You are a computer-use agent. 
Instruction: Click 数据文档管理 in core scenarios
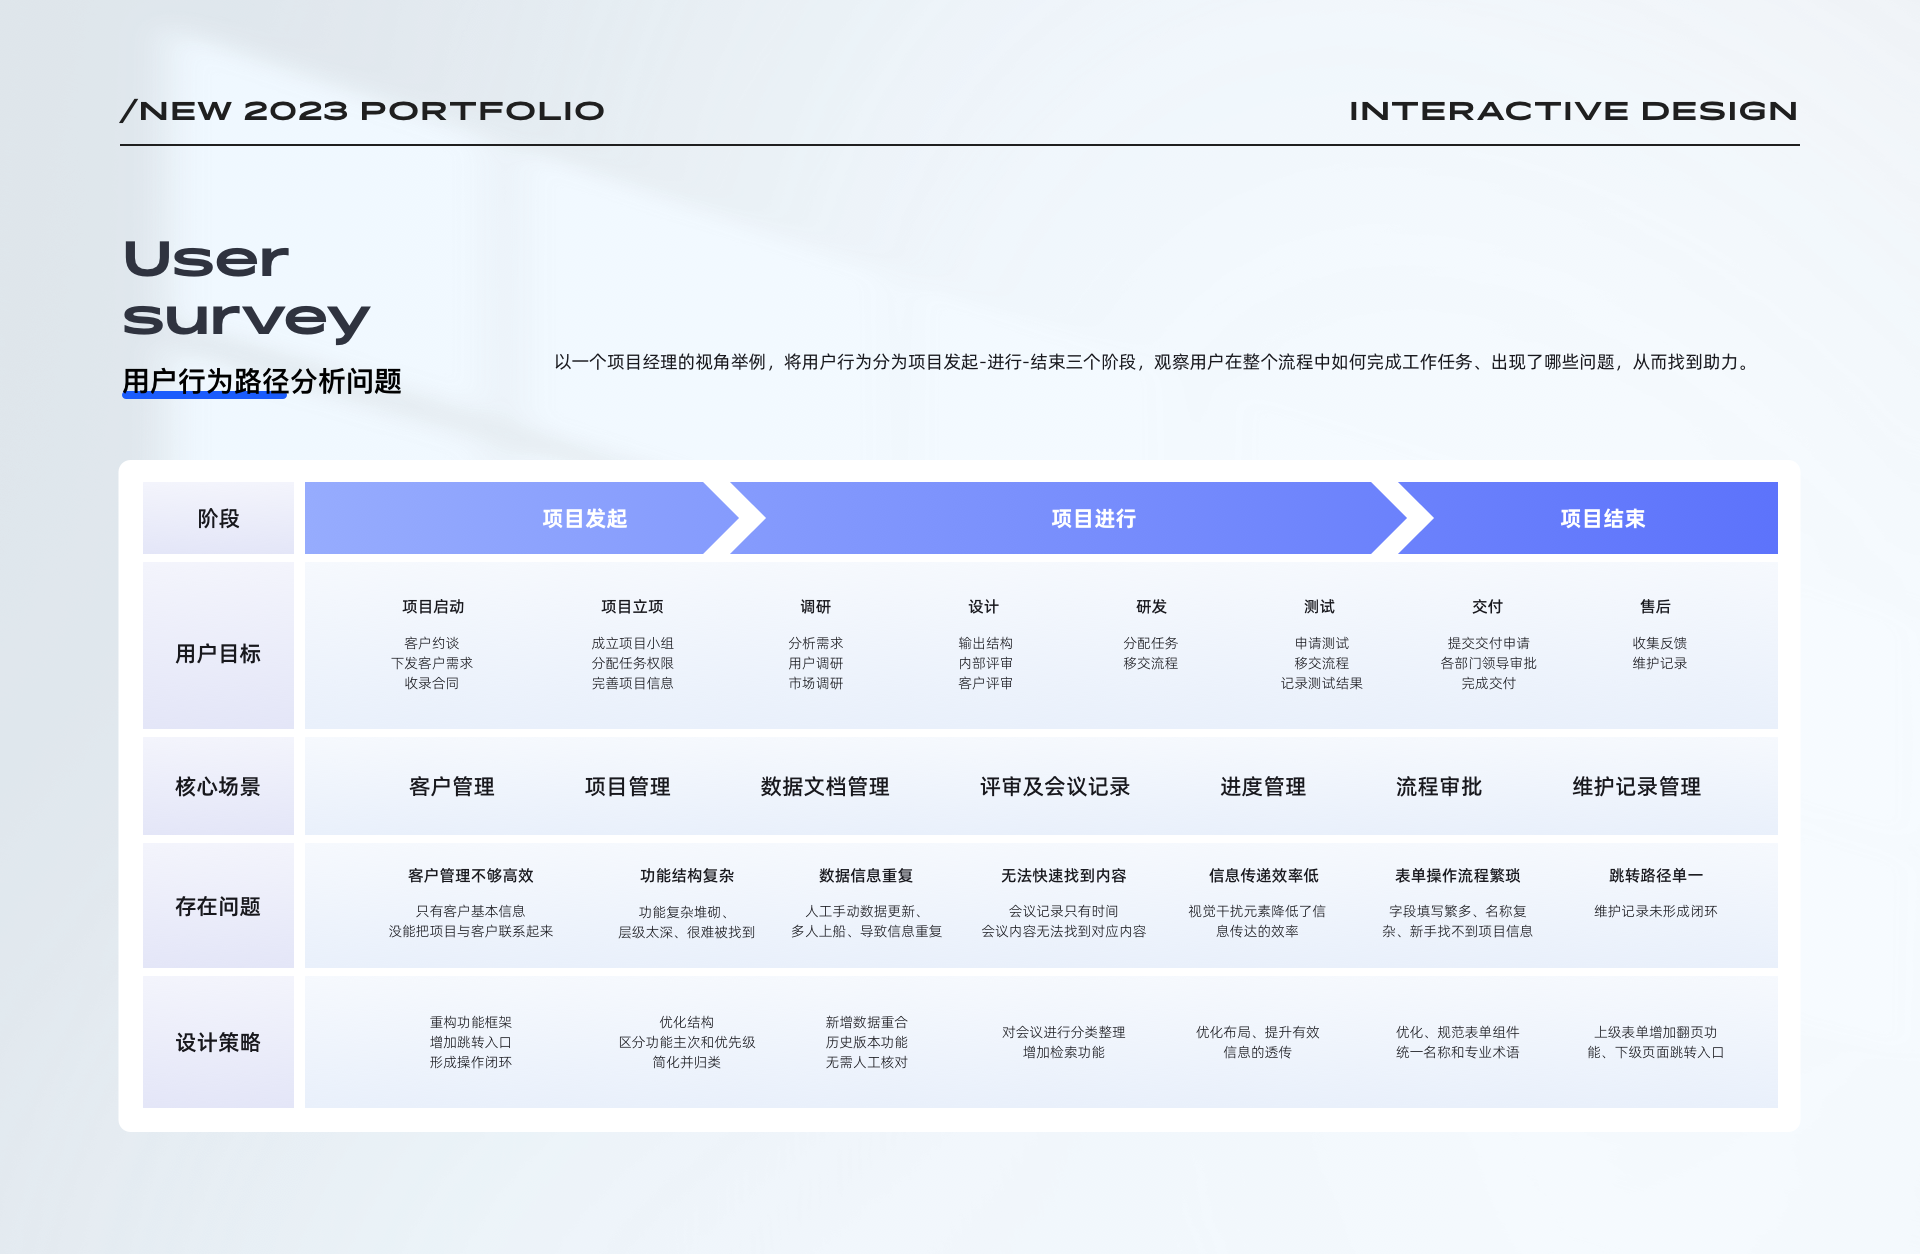click(x=825, y=787)
